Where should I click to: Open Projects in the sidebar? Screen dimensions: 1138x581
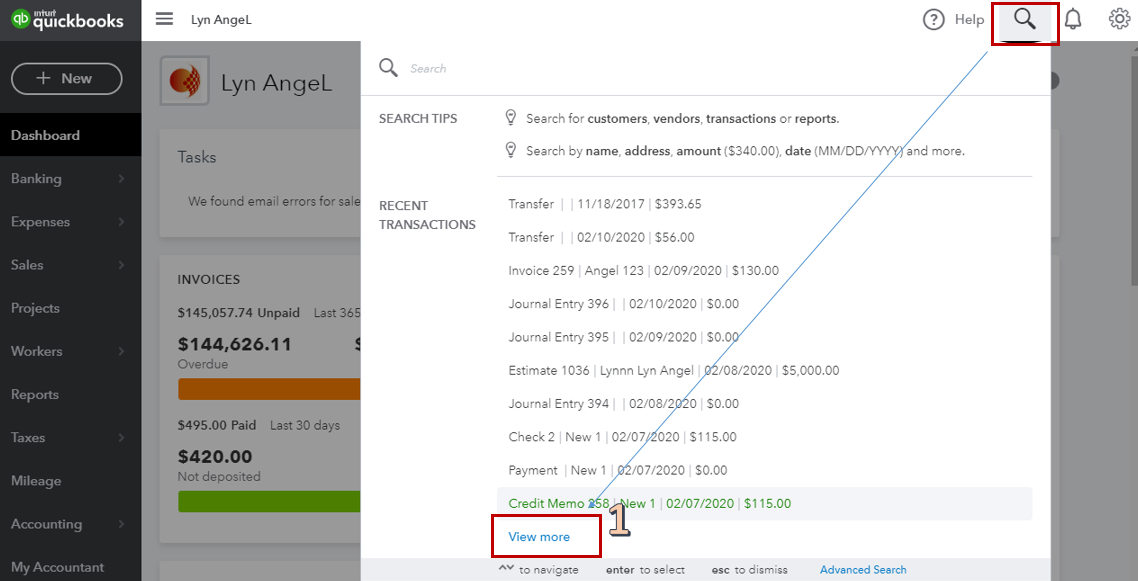click(x=70, y=308)
